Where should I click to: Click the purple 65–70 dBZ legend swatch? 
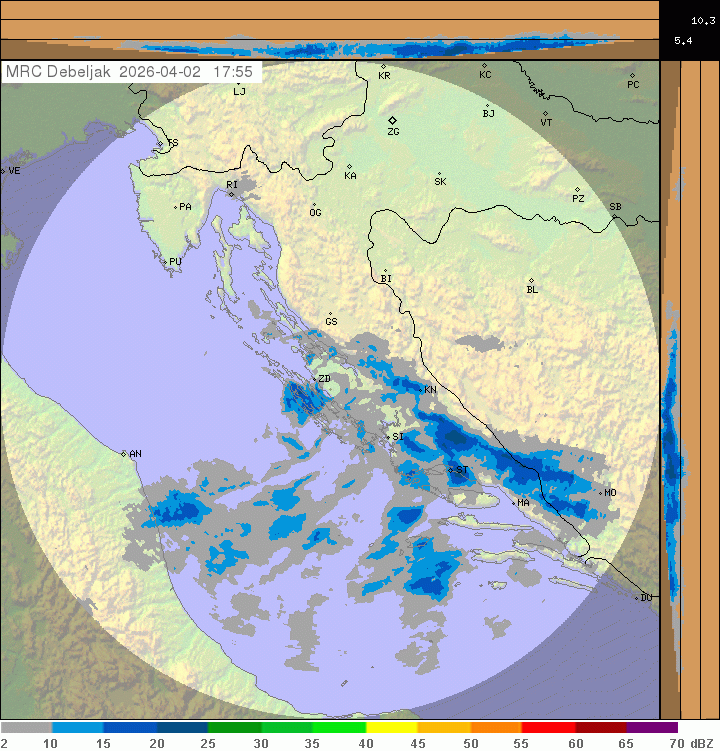tap(652, 728)
